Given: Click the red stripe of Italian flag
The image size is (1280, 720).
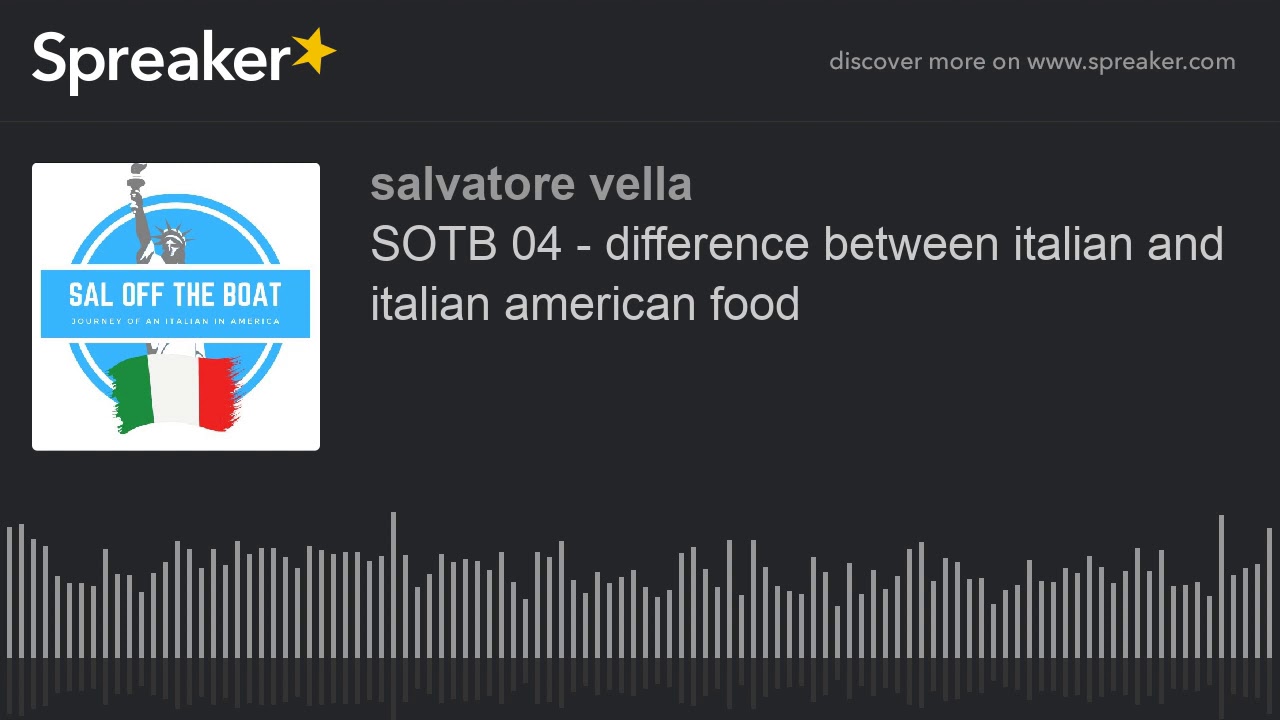Looking at the screenshot, I should point(216,390).
